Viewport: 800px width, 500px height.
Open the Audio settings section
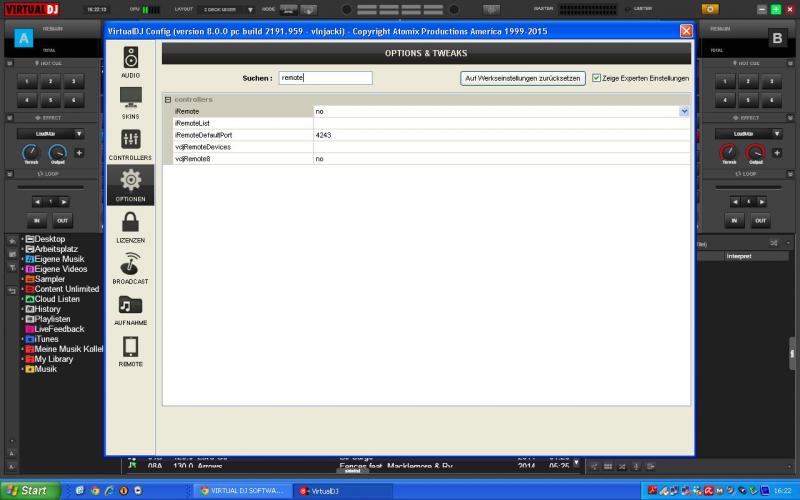pos(131,62)
